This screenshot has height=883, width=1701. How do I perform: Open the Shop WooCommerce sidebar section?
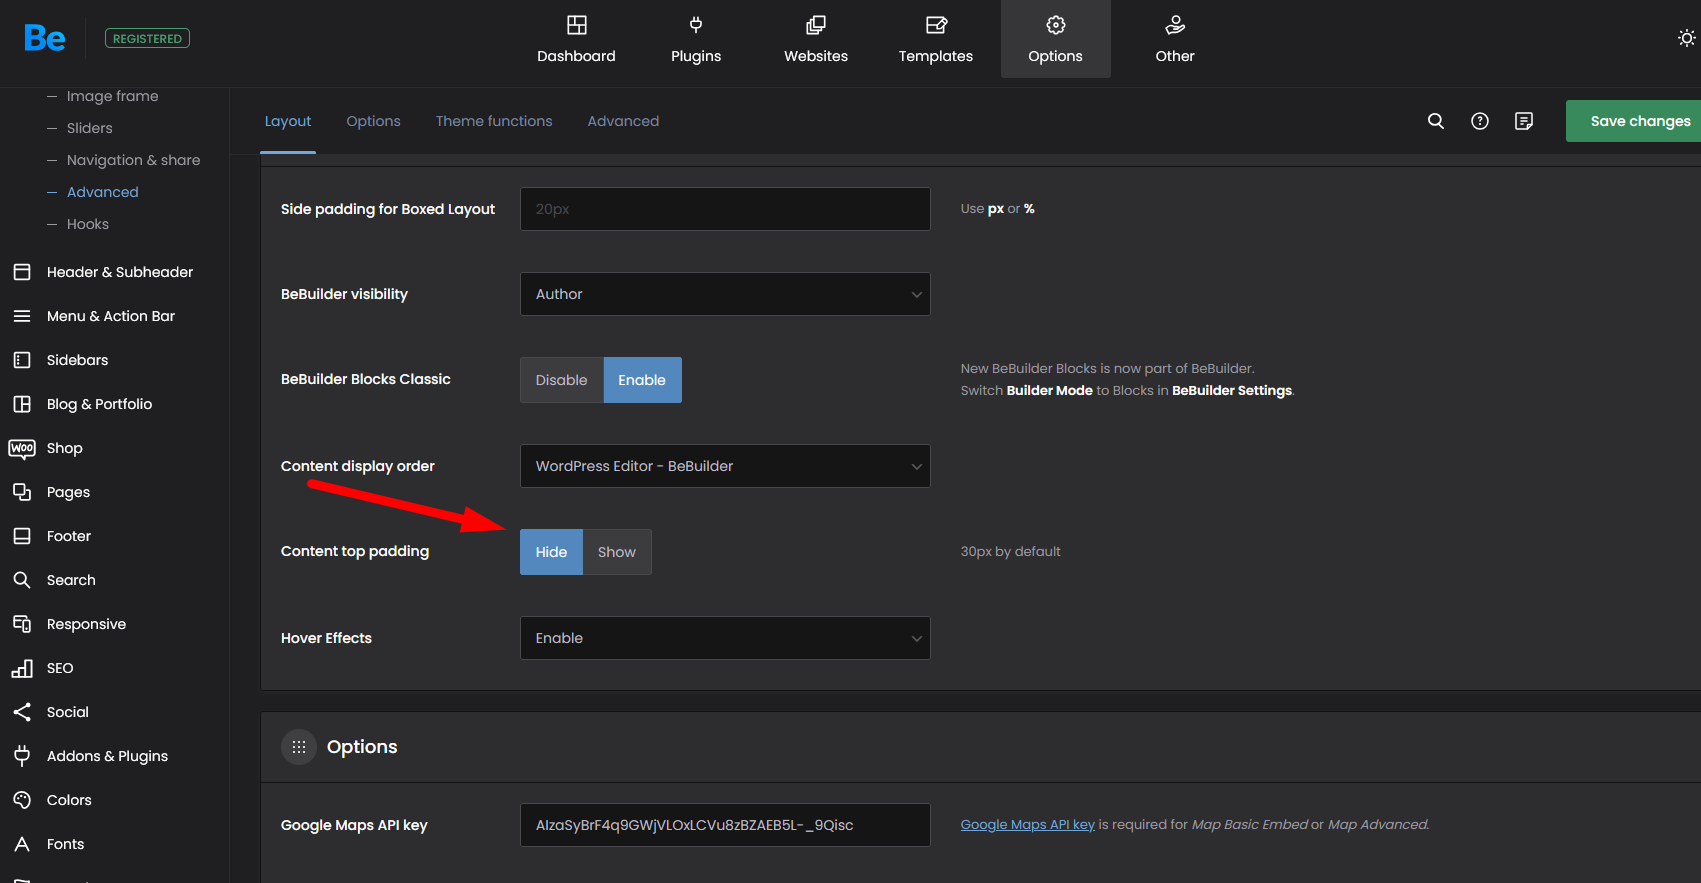[64, 448]
